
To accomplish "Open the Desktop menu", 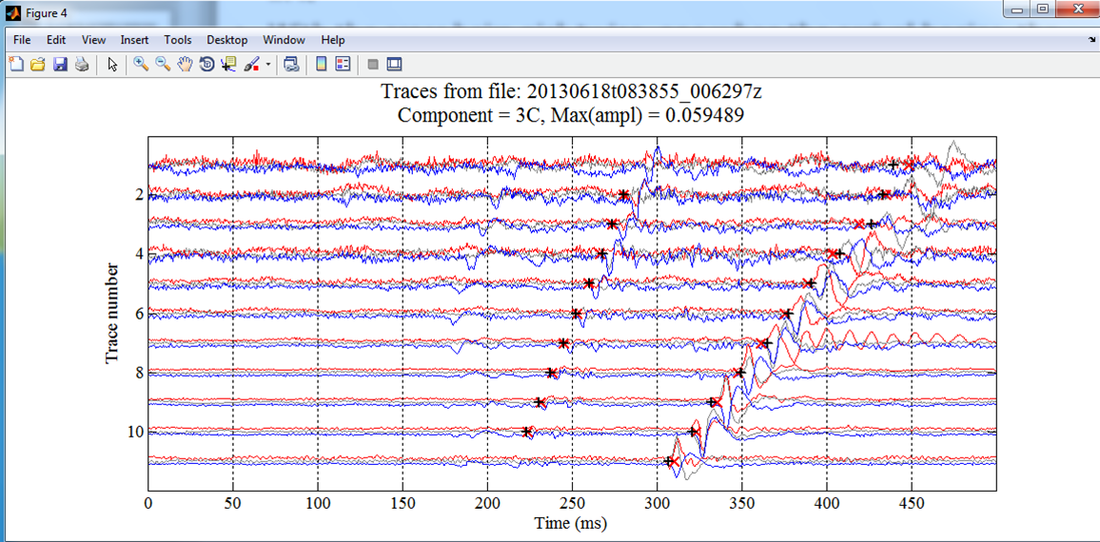I will pyautogui.click(x=227, y=40).
